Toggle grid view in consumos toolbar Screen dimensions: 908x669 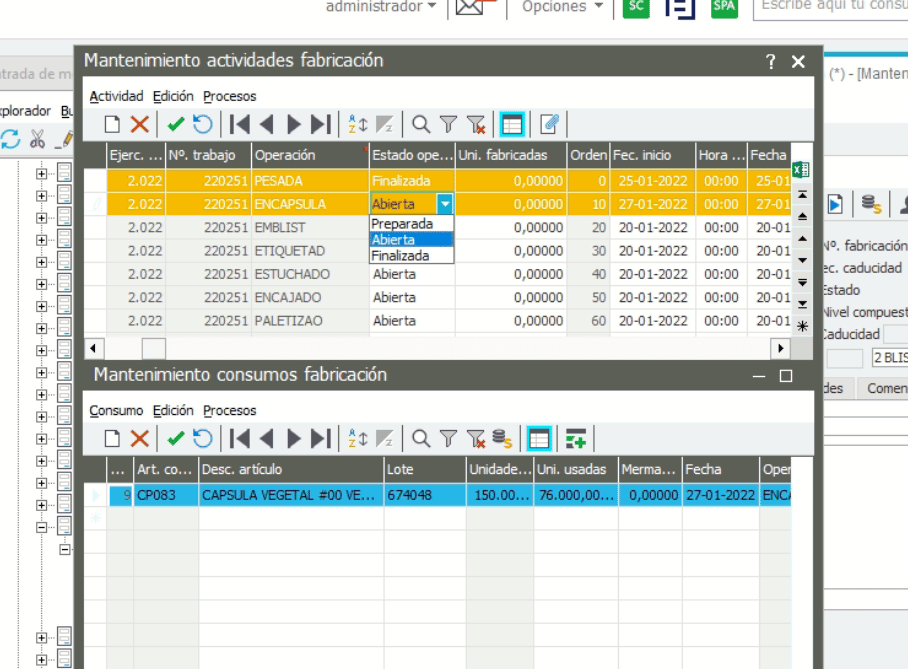click(539, 439)
